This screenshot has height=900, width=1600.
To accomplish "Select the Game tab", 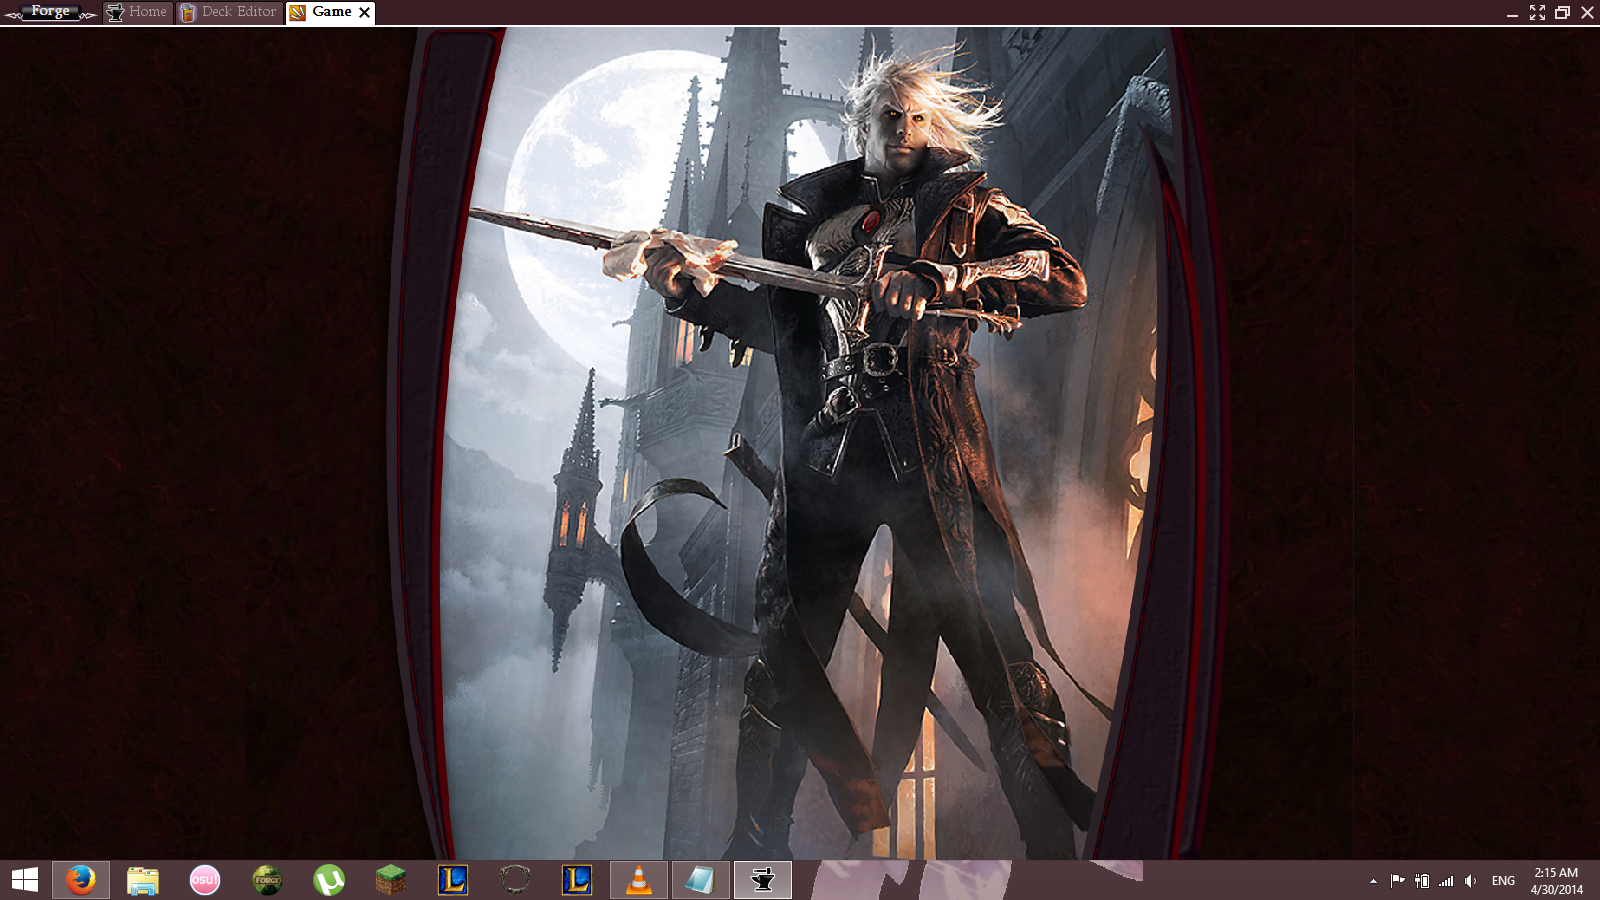I will (331, 12).
